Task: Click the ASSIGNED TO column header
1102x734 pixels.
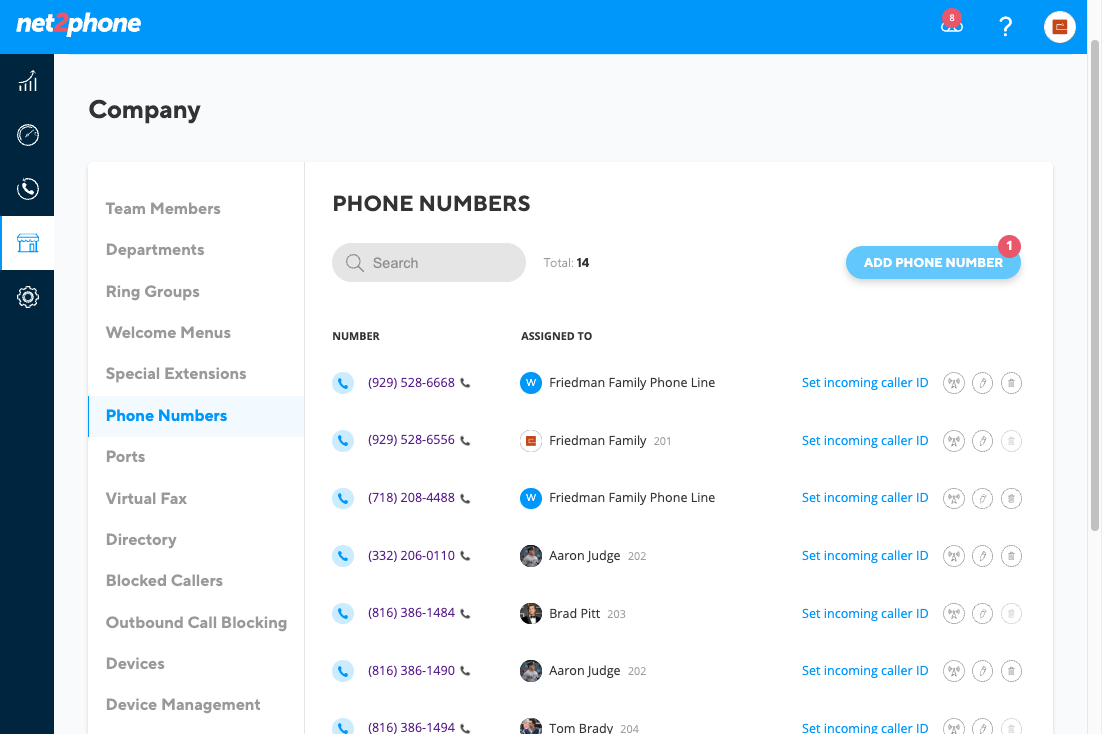Action: [x=556, y=336]
